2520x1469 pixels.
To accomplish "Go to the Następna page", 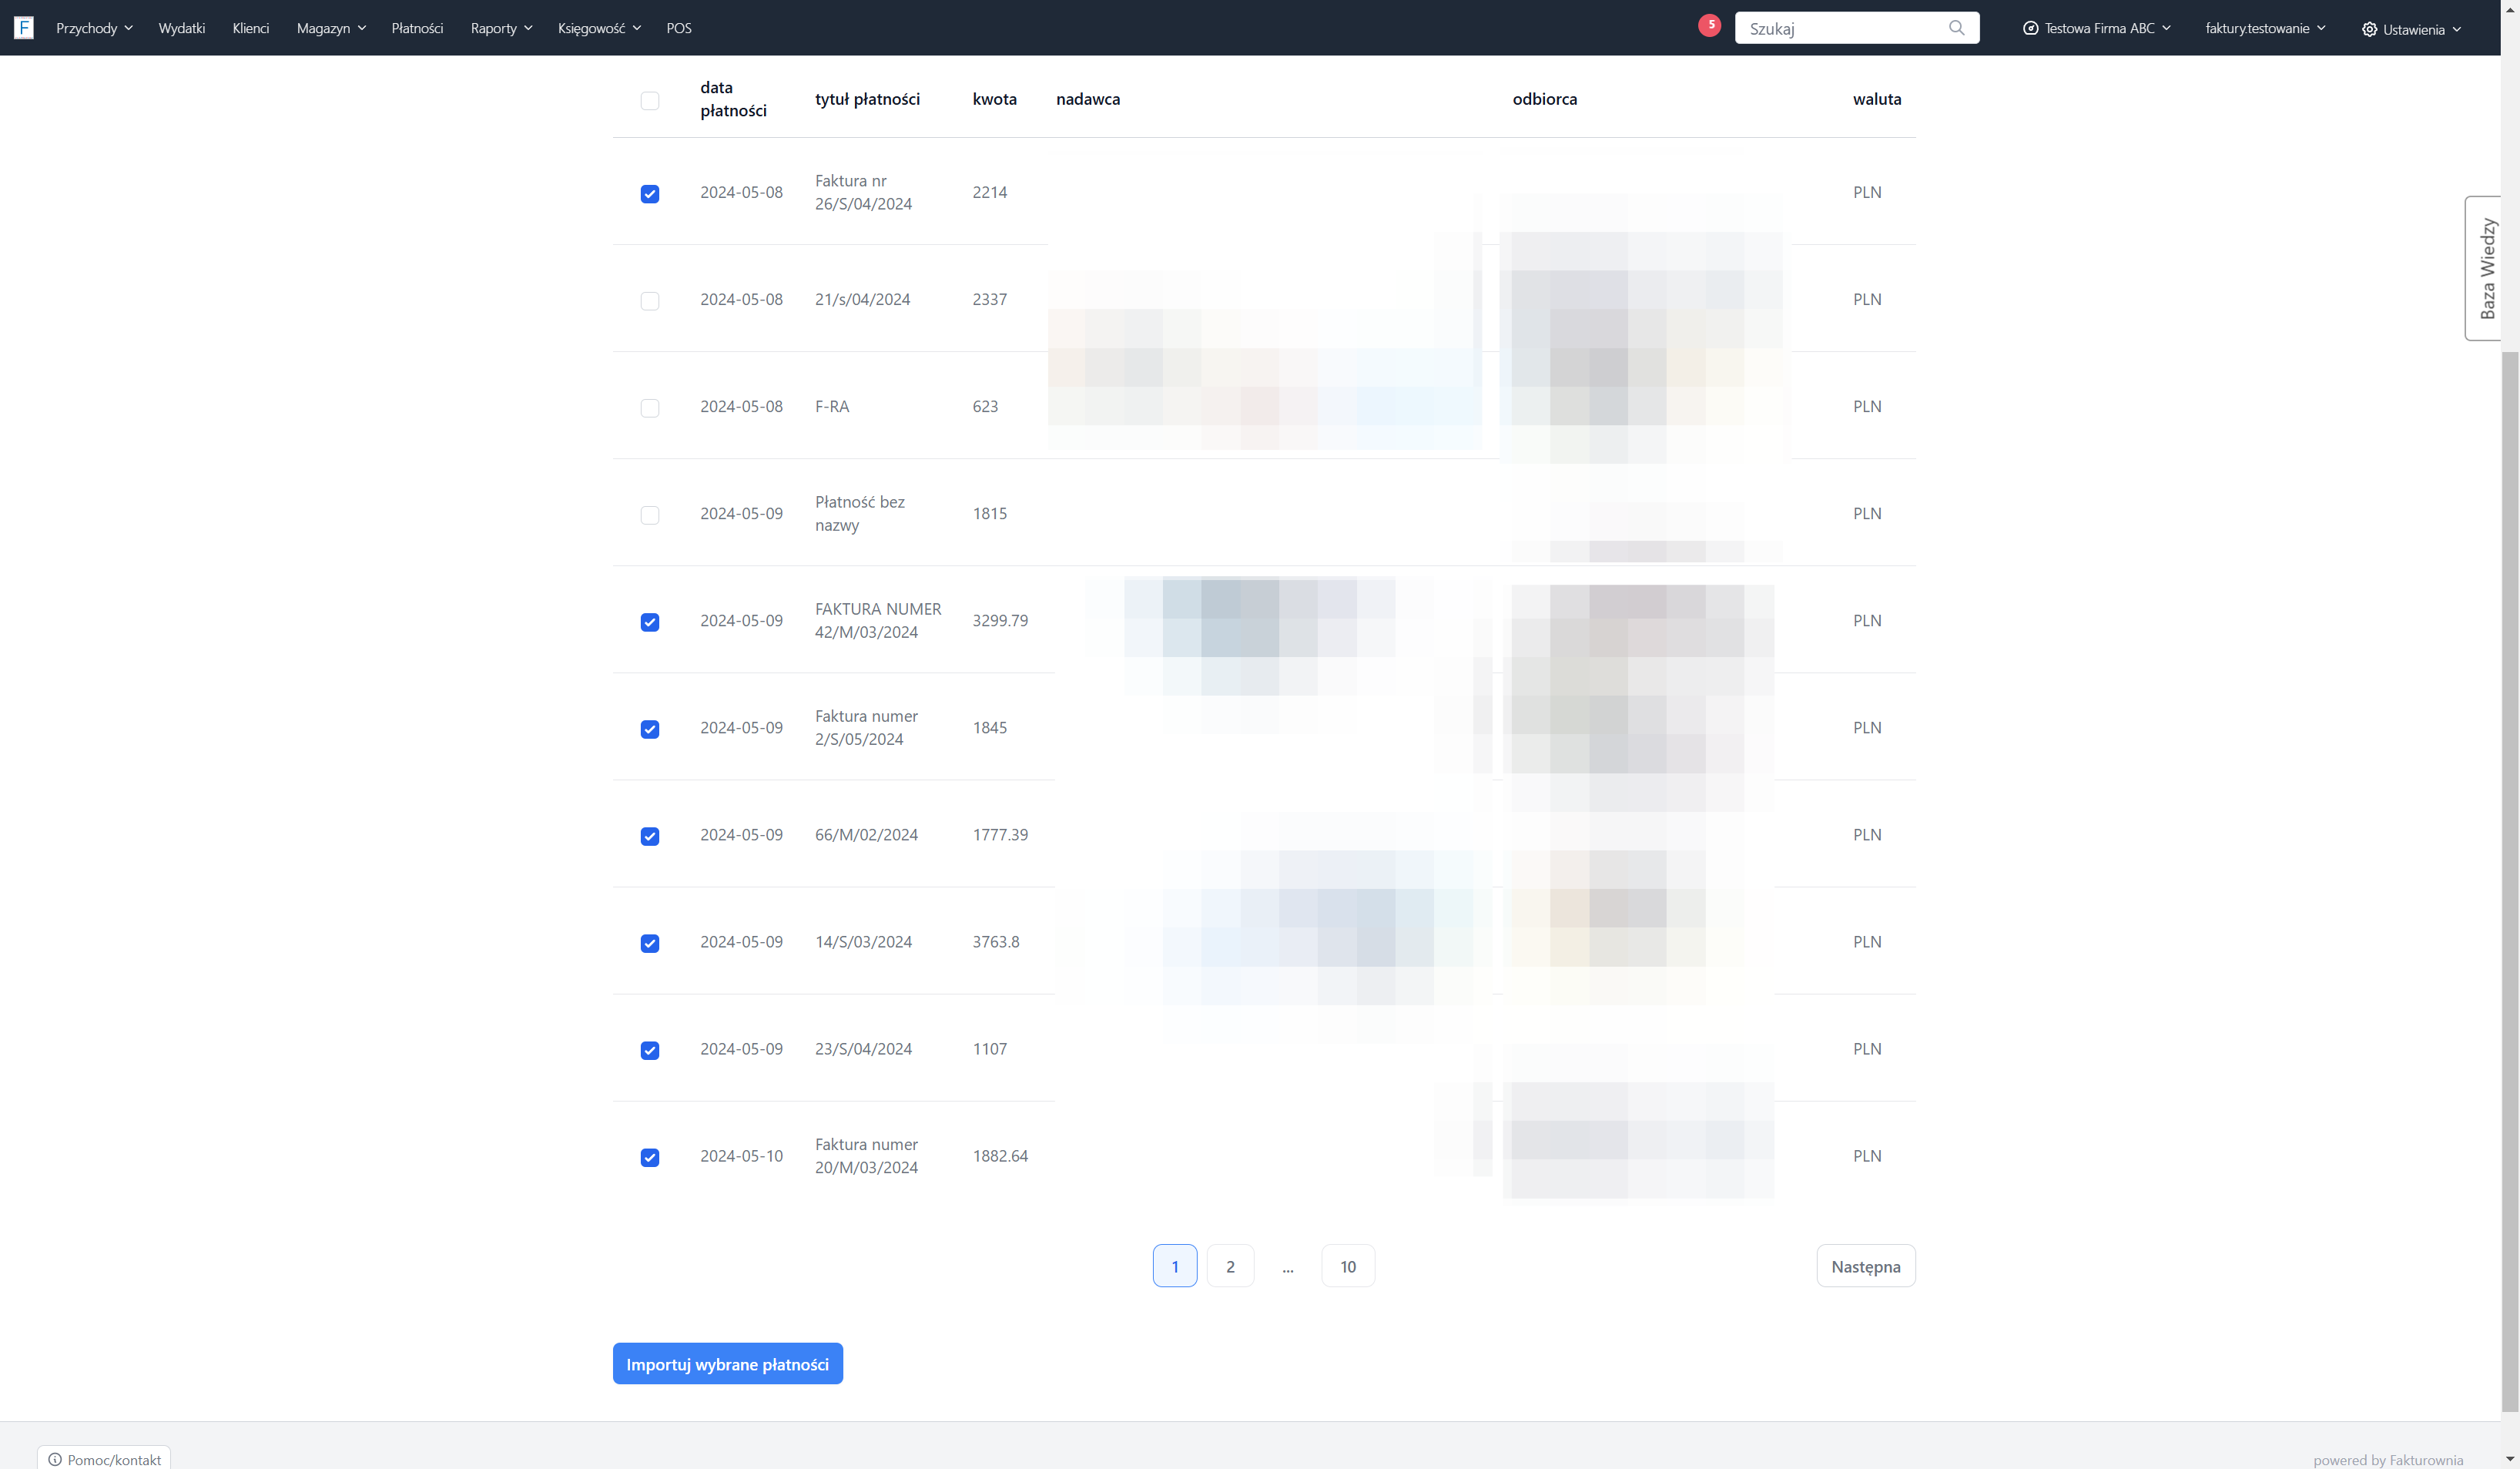I will 1865,1265.
